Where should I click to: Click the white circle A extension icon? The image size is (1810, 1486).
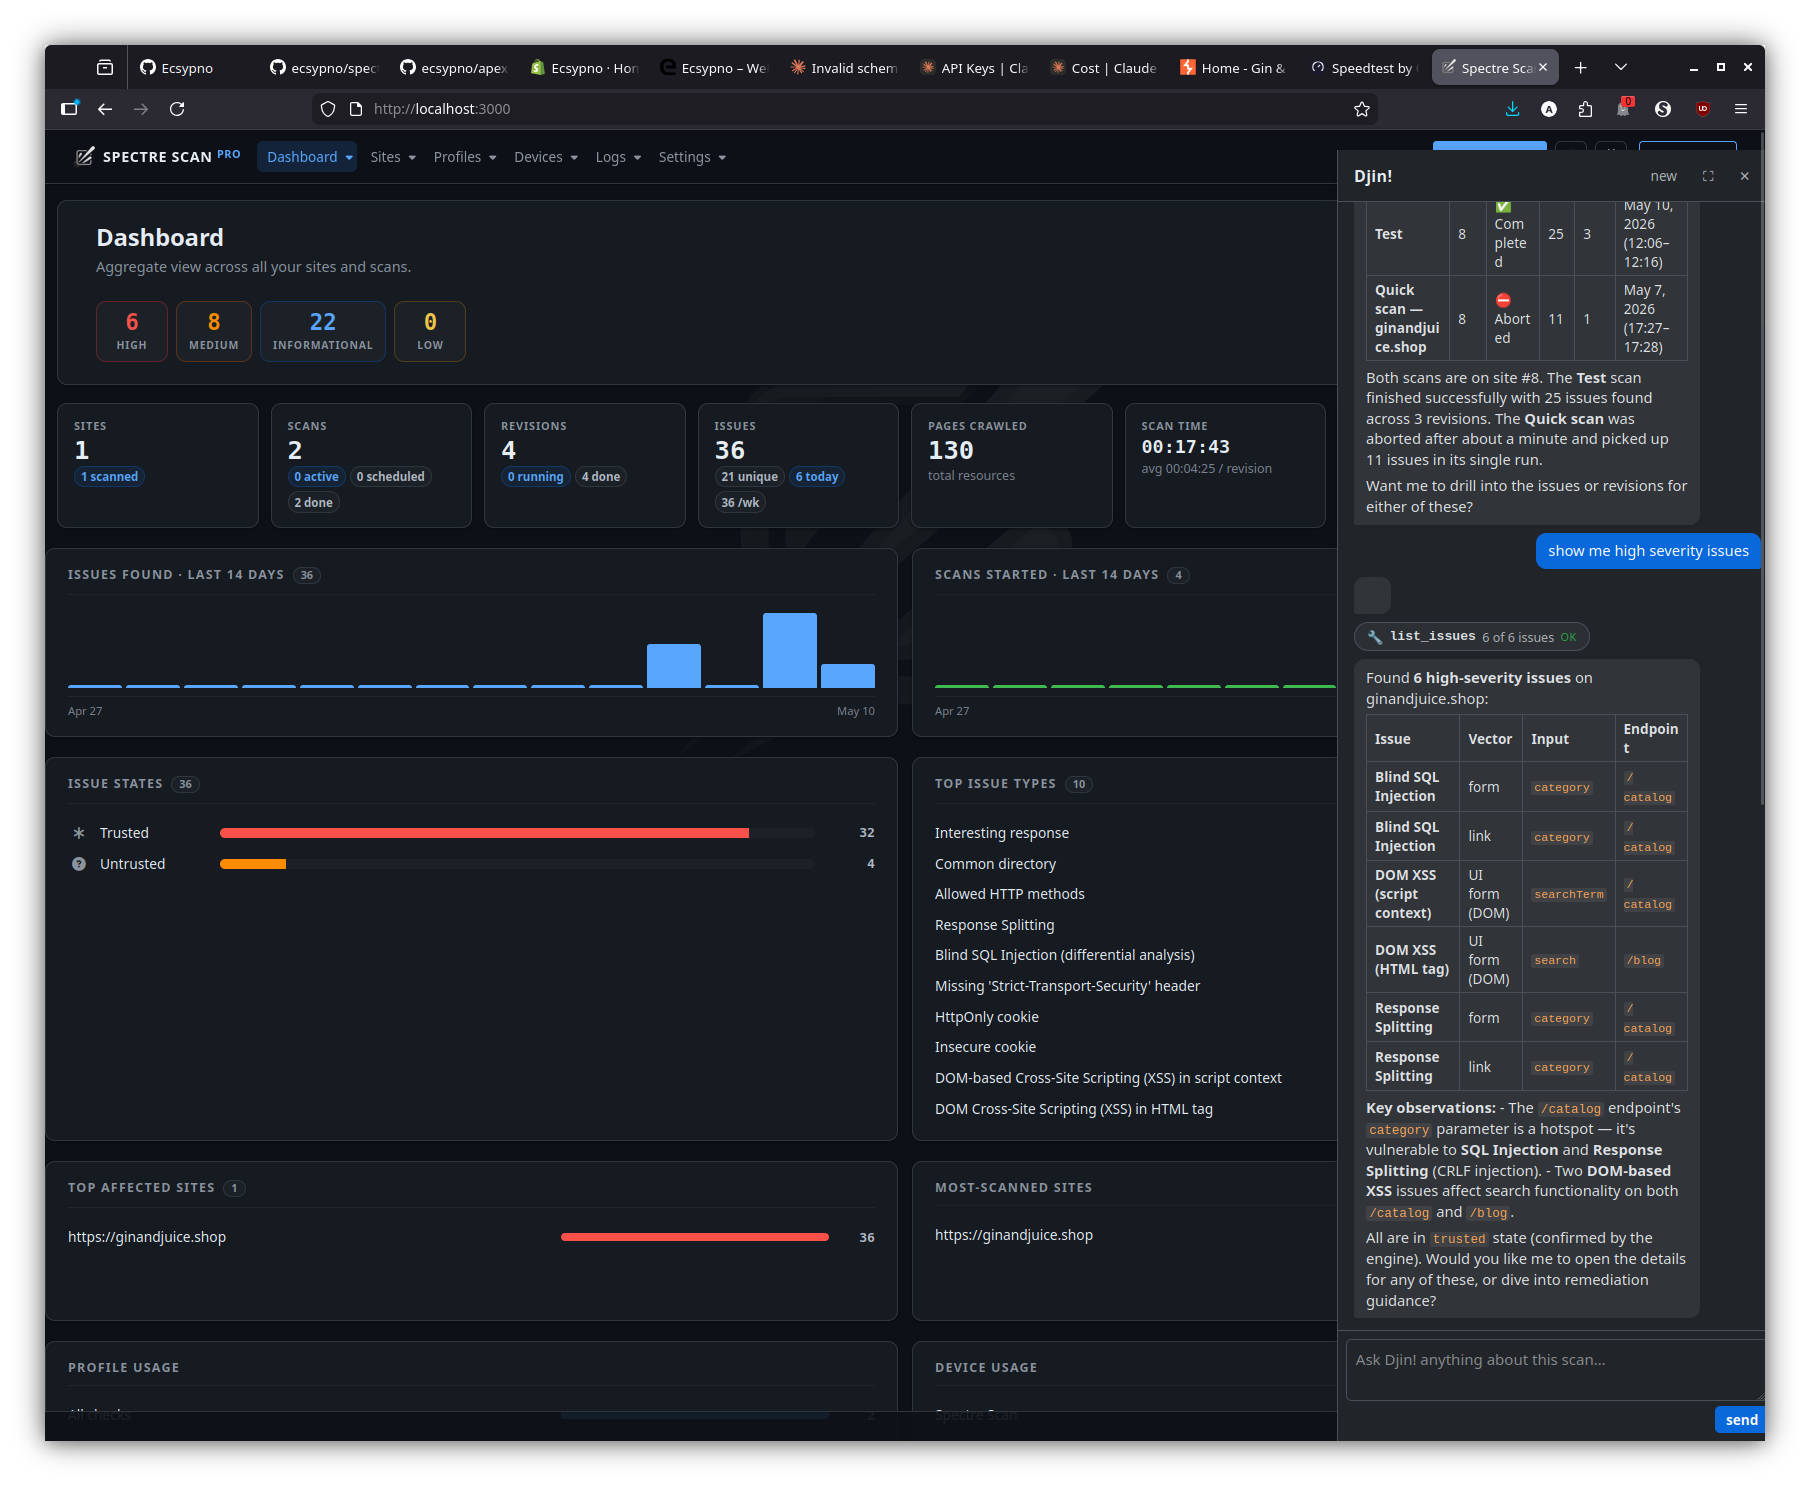[1549, 109]
